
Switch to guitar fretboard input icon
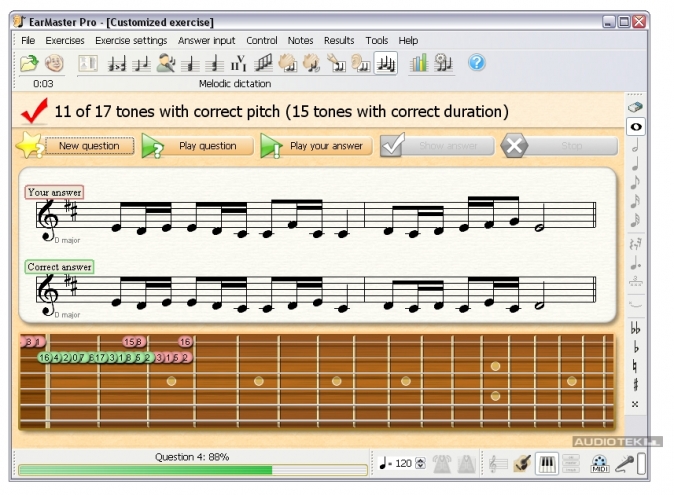pyautogui.click(x=522, y=464)
